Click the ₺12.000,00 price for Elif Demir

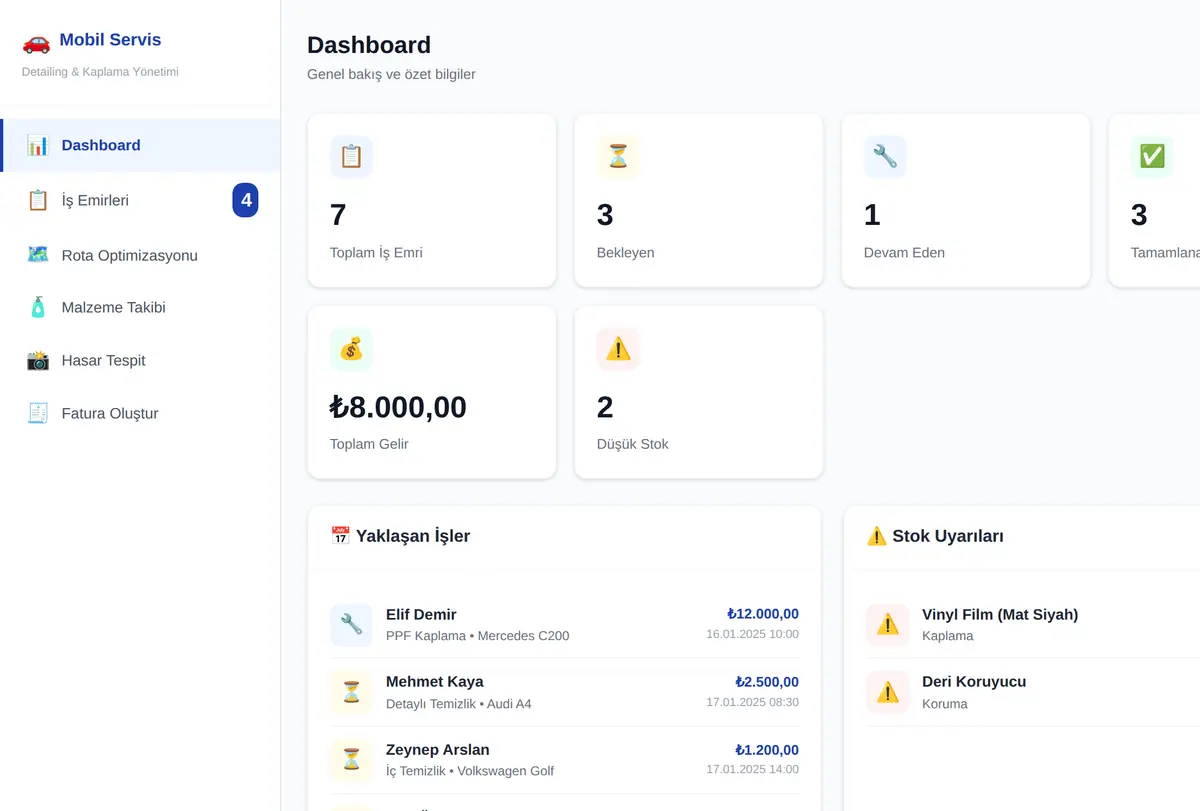coord(763,614)
